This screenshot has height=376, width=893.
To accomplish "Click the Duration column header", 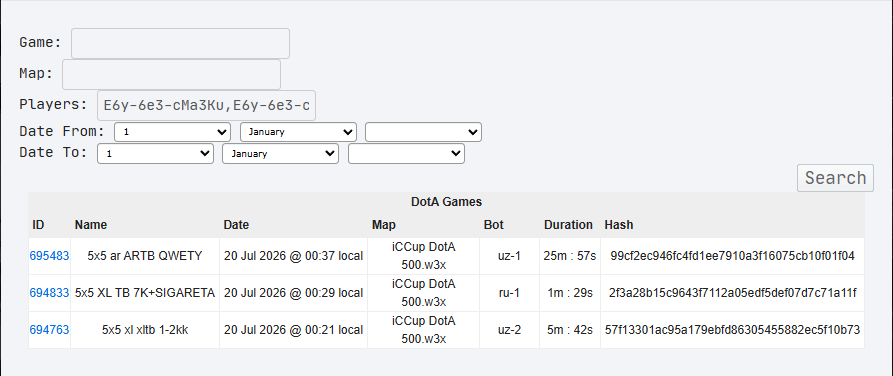I will (x=568, y=225).
